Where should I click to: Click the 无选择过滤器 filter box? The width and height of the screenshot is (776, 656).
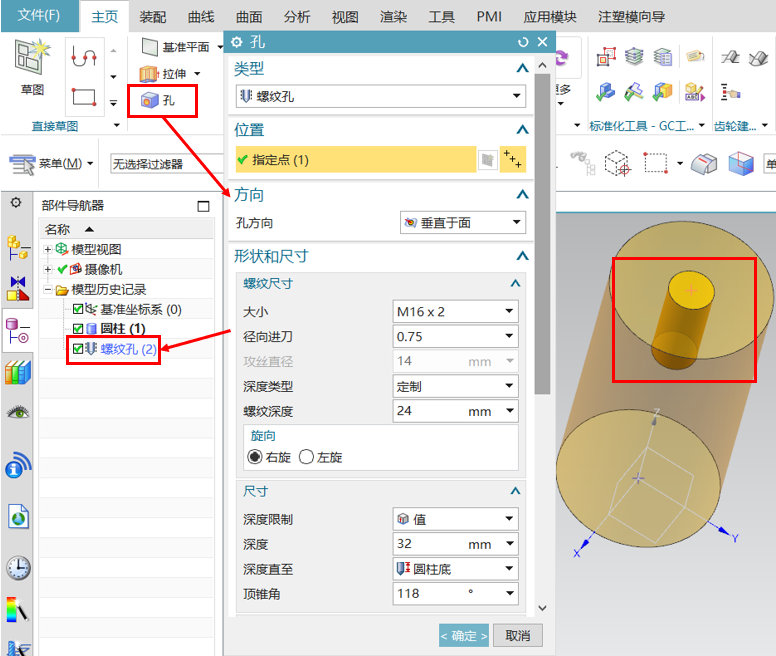(167, 164)
